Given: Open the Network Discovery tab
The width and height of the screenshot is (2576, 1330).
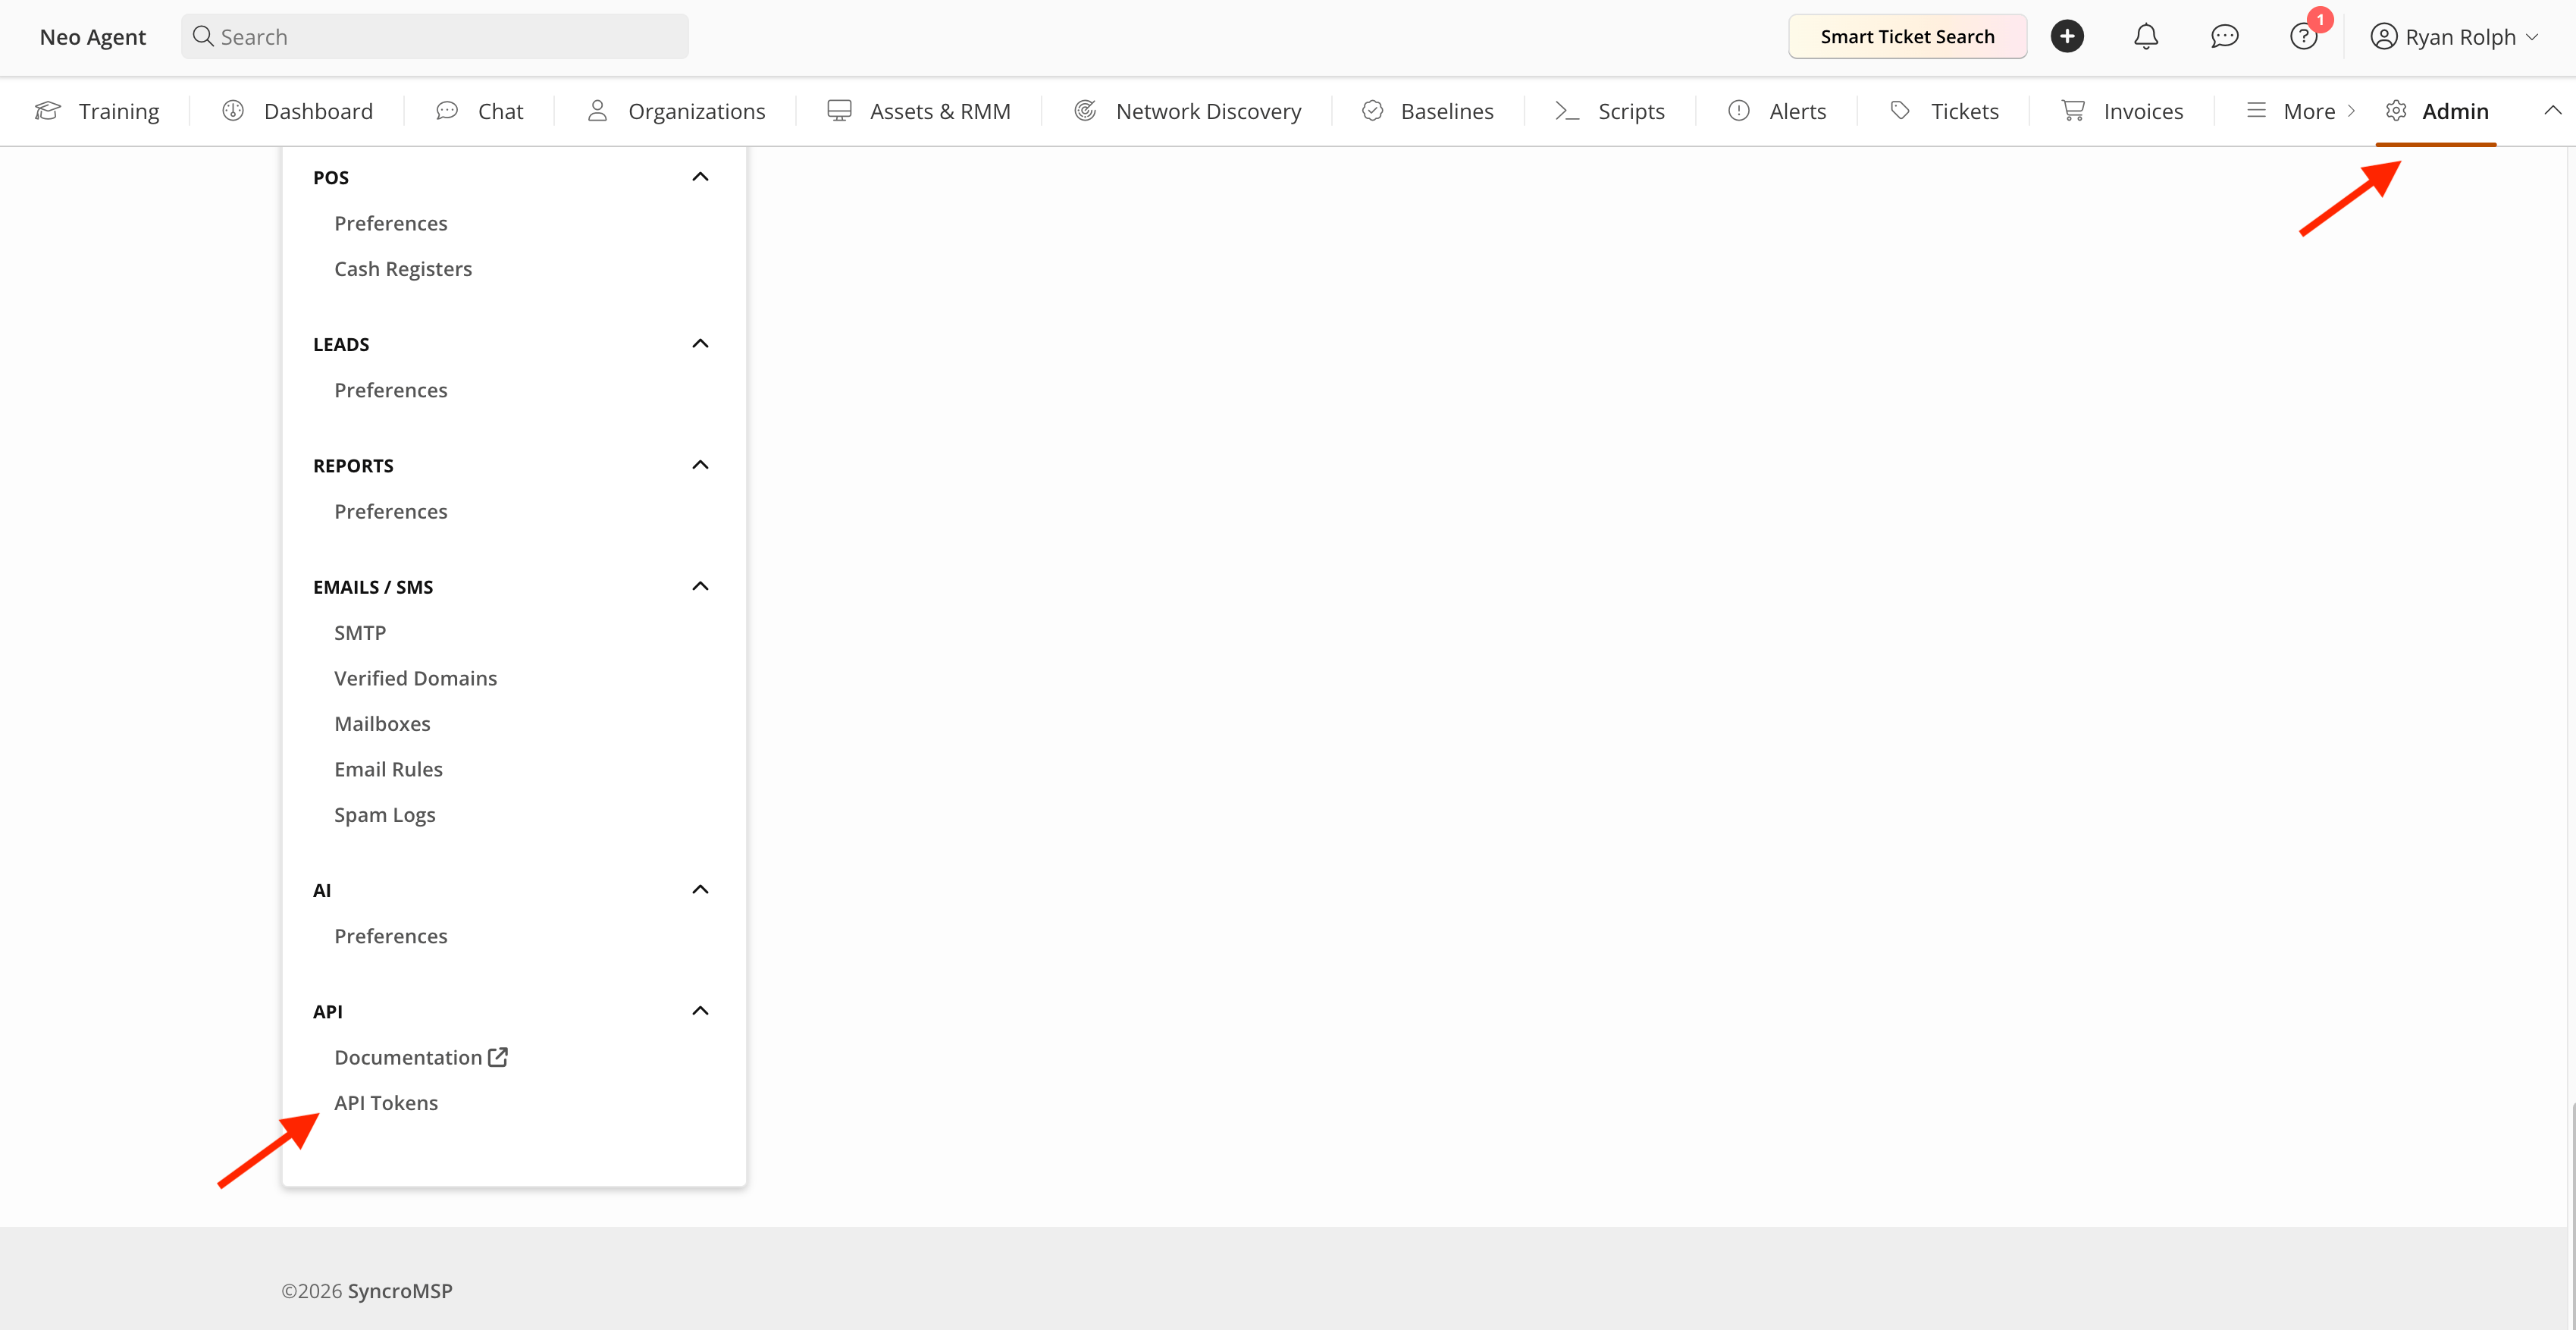Looking at the screenshot, I should (x=1187, y=111).
